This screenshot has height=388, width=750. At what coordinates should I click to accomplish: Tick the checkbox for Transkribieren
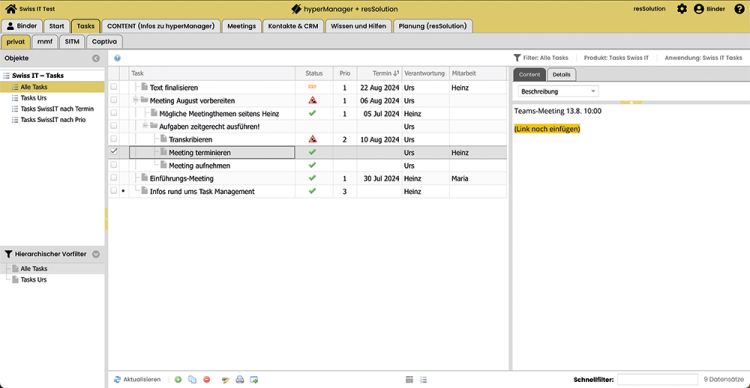pyautogui.click(x=114, y=139)
